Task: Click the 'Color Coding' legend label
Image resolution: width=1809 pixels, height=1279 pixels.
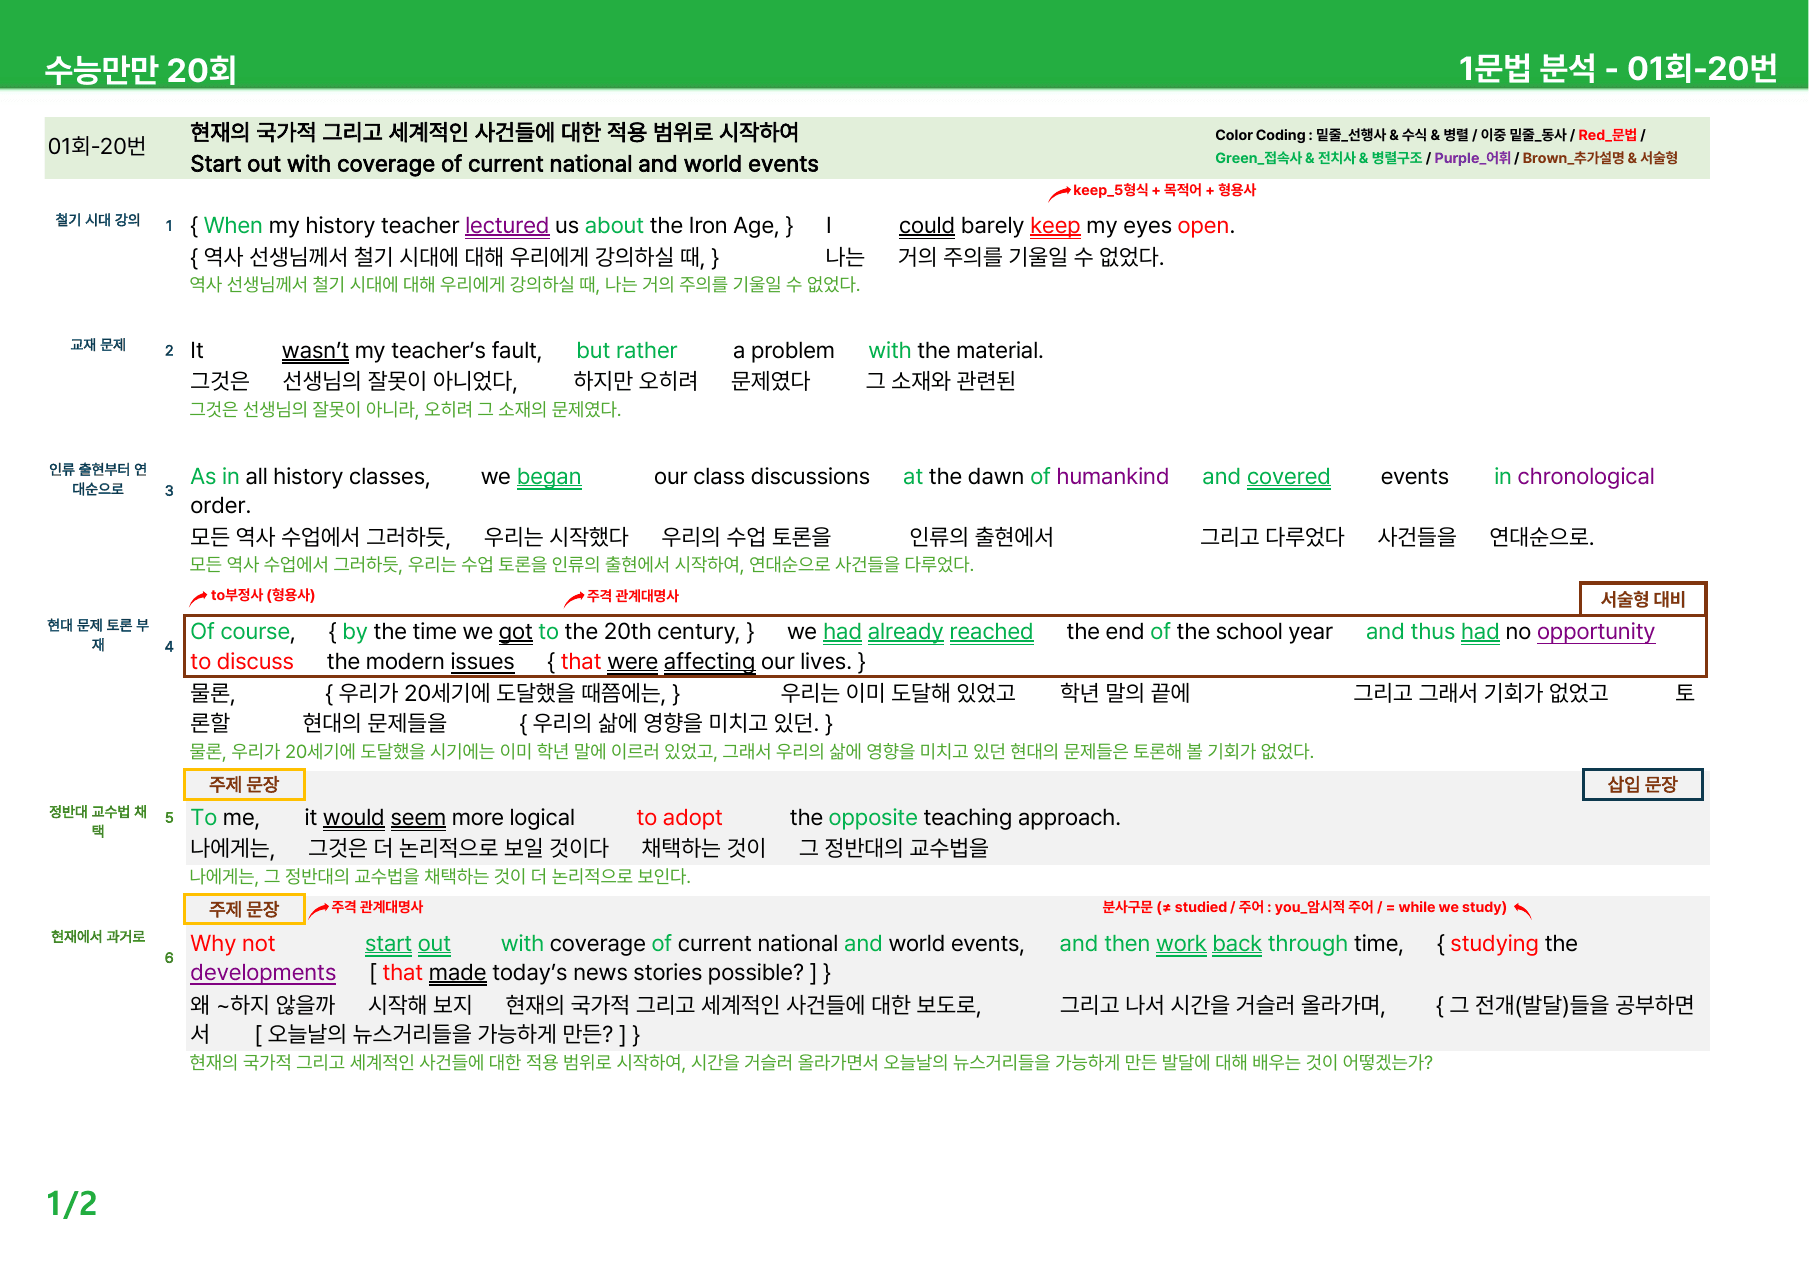Action: tap(1260, 135)
